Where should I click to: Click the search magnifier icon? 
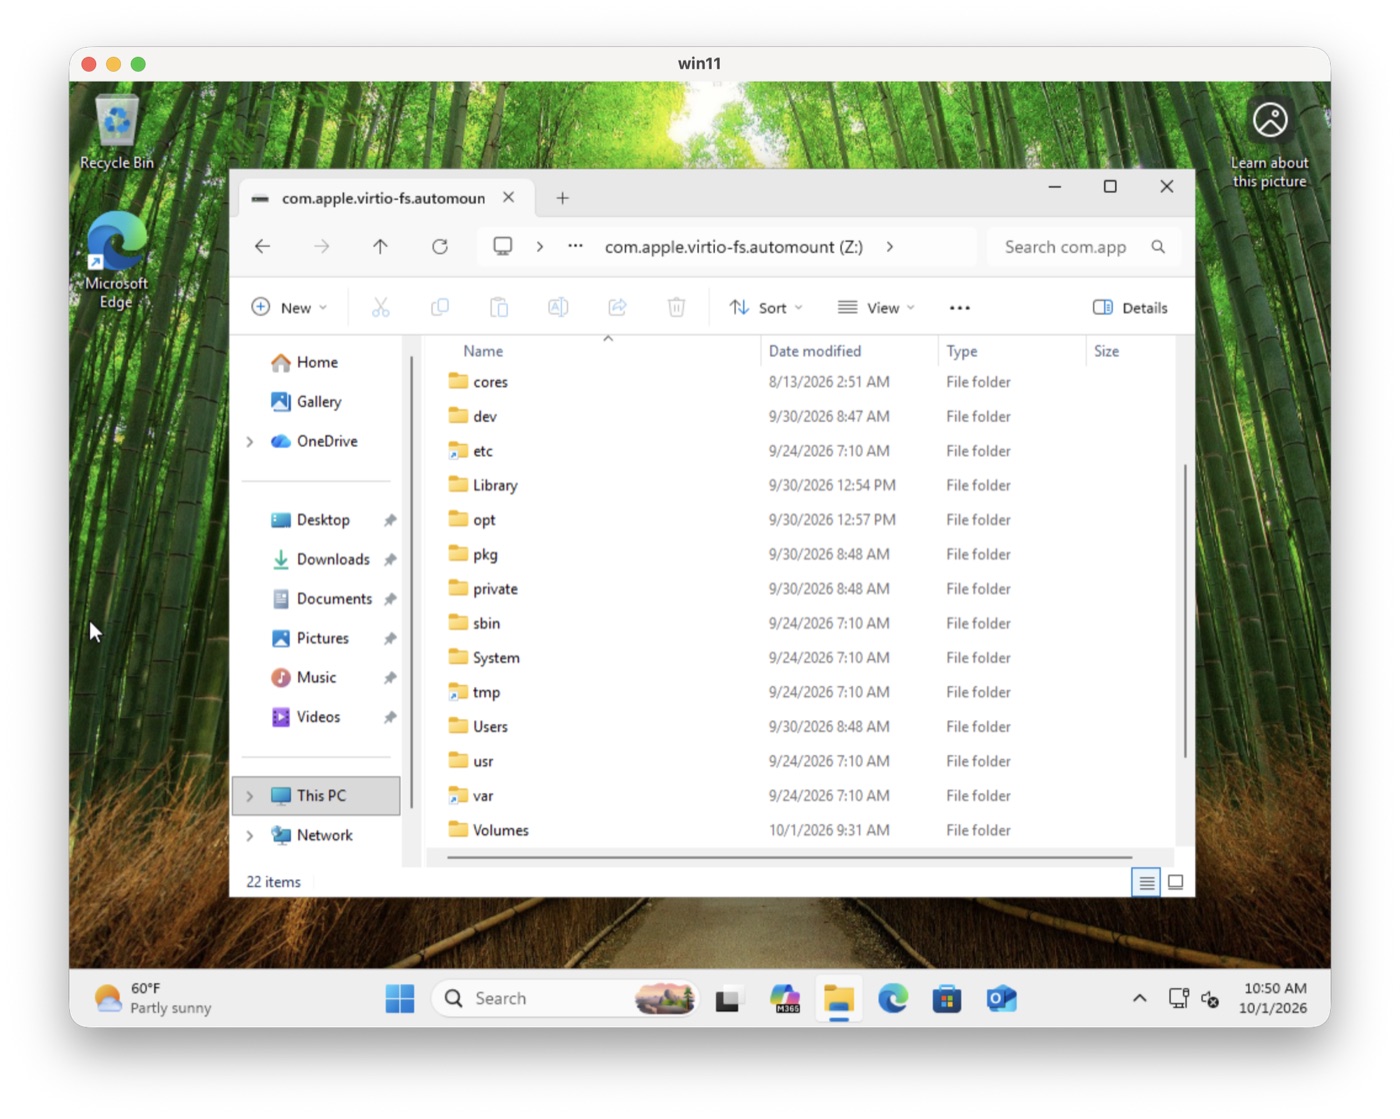[1158, 247]
